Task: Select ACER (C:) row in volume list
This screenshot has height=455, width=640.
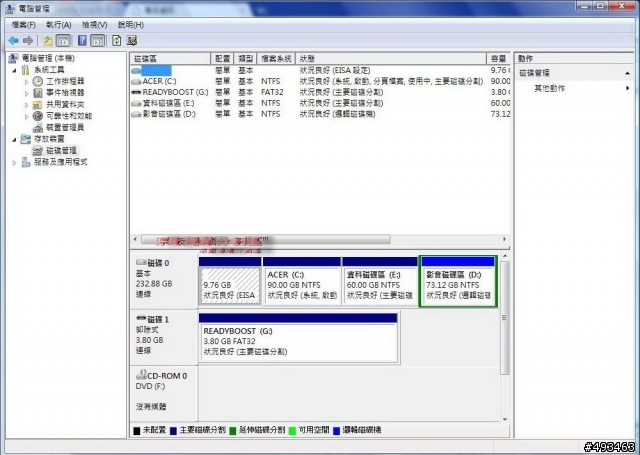Action: pyautogui.click(x=320, y=81)
